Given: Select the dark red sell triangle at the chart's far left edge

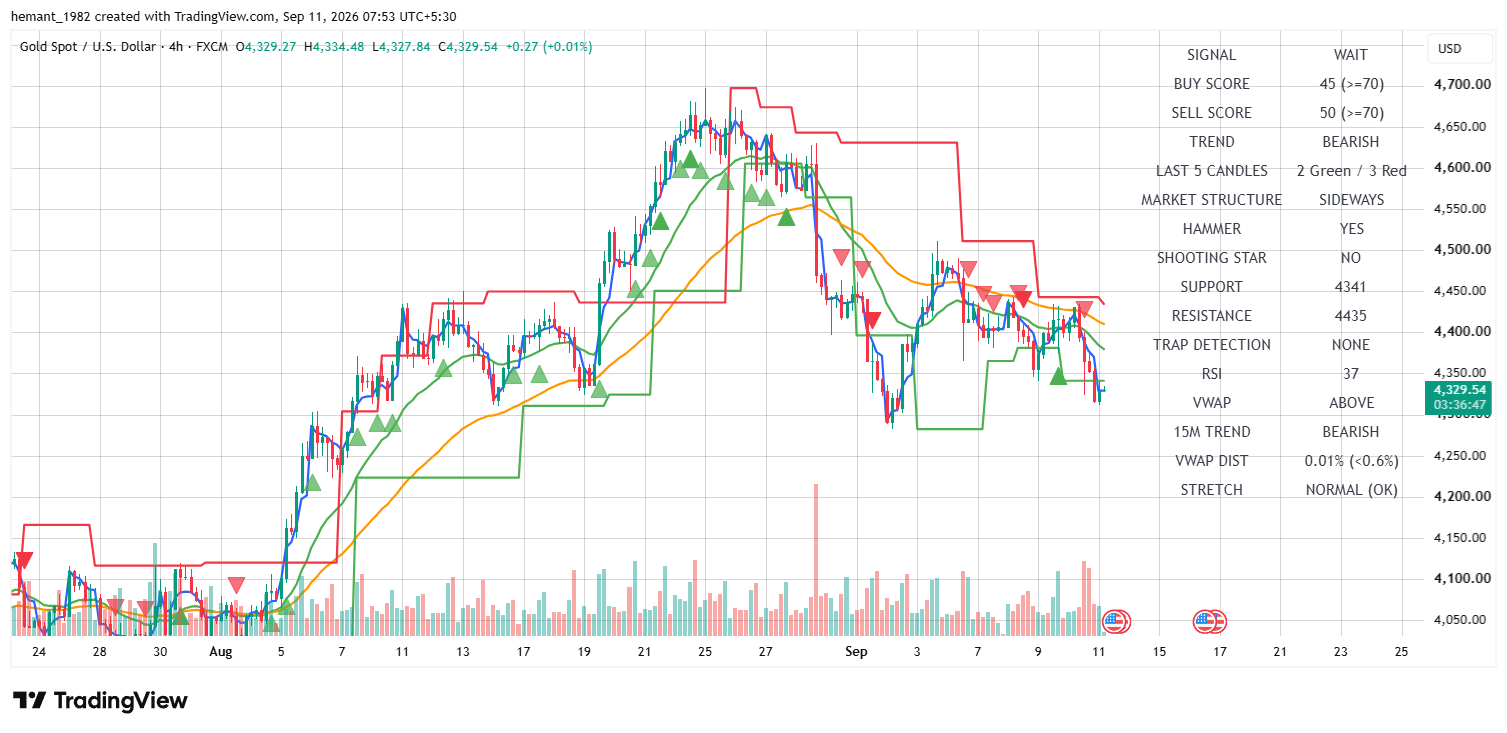Looking at the screenshot, I should click(x=24, y=561).
